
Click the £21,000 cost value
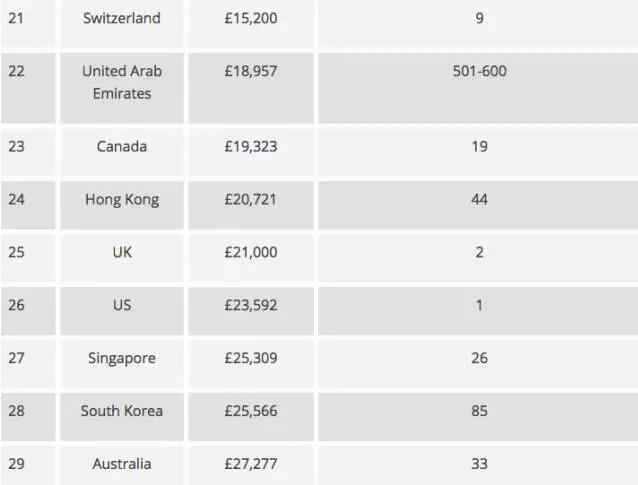pyautogui.click(x=251, y=252)
